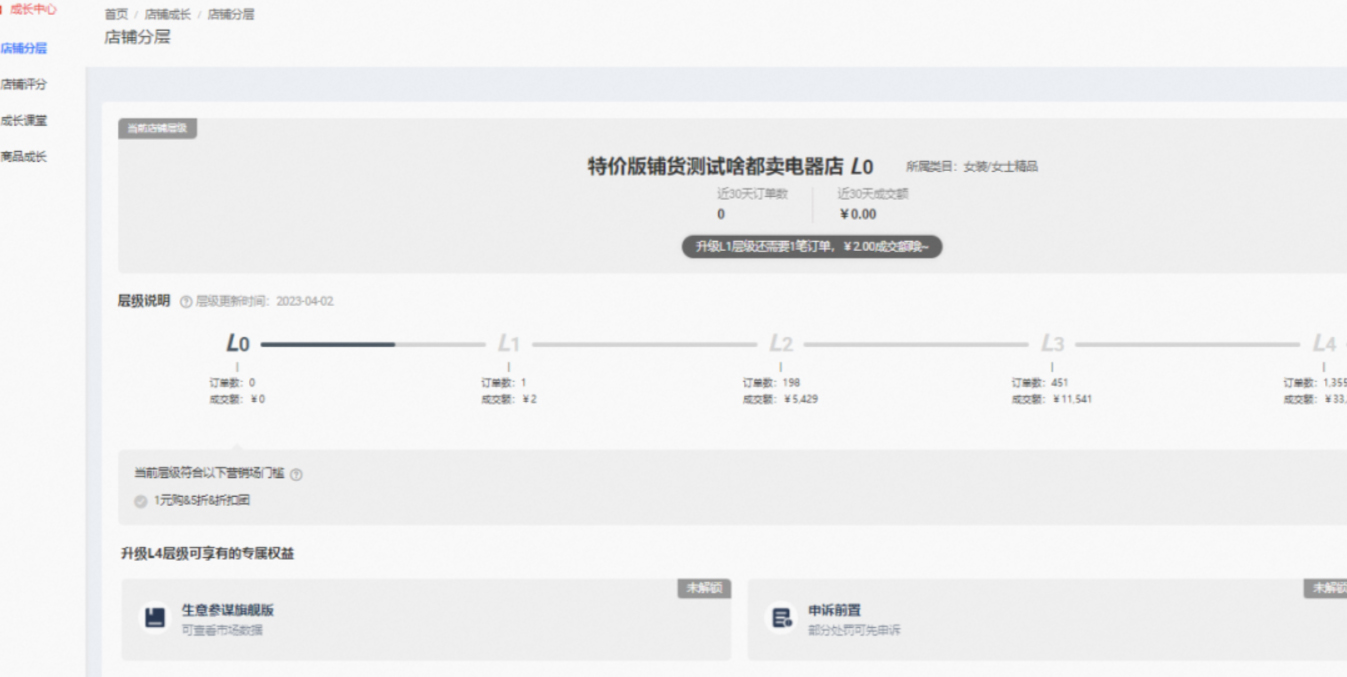This screenshot has height=677, width=1347.
Task: Open the help icon beside 当前层级符合以下营销场门槛
Action: click(x=295, y=474)
